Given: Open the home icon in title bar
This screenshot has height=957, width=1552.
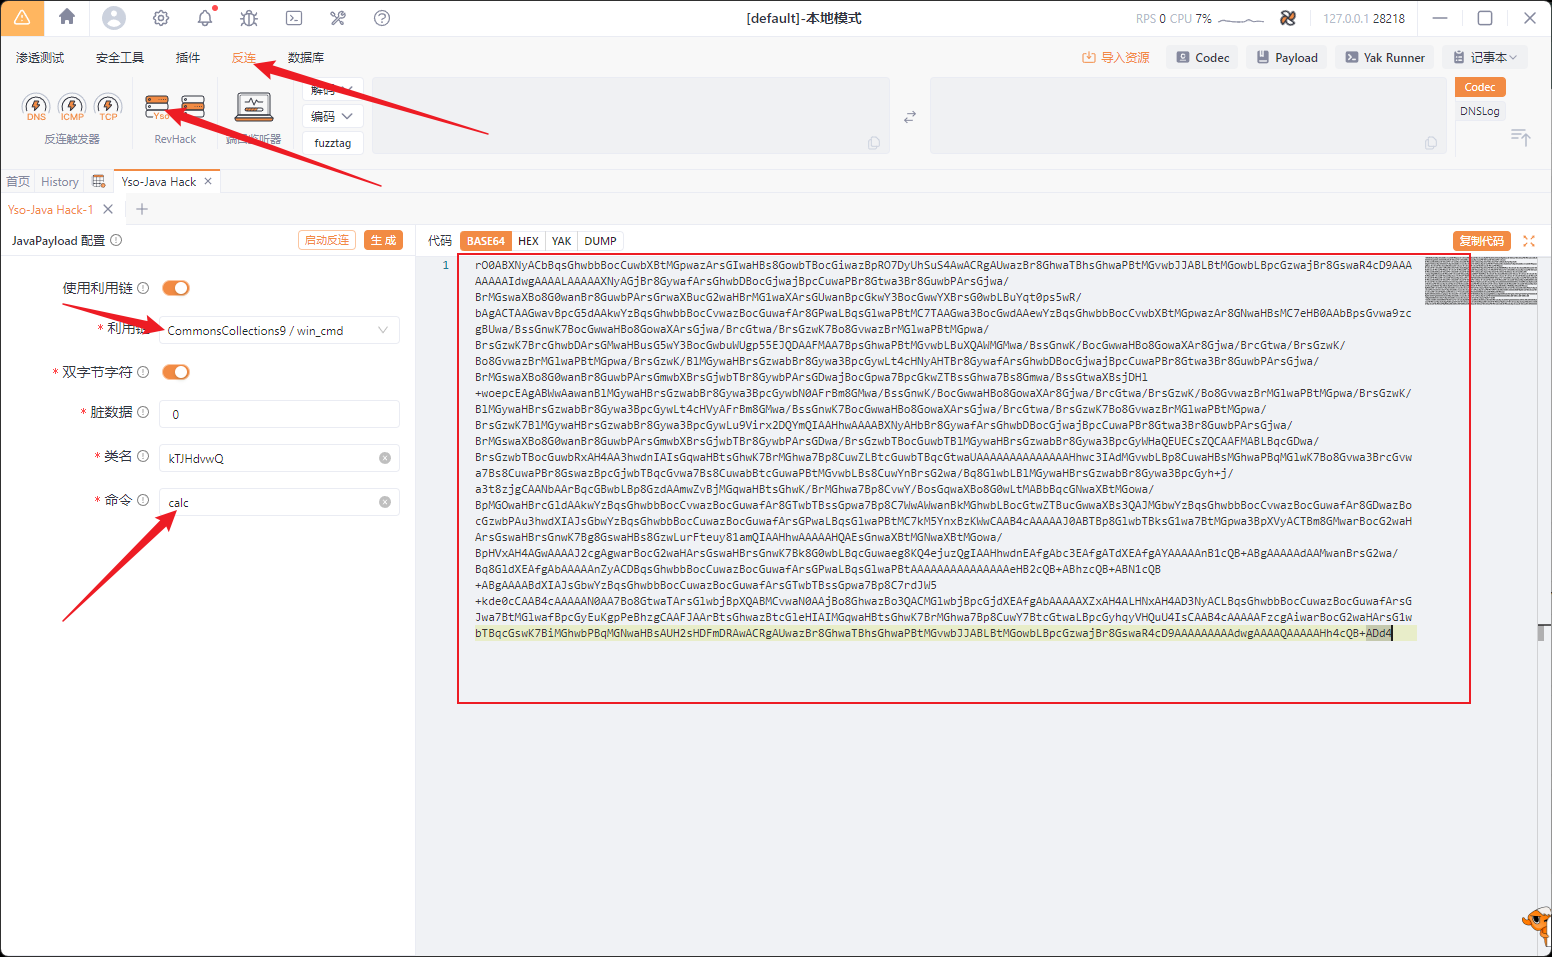Looking at the screenshot, I should [x=67, y=17].
